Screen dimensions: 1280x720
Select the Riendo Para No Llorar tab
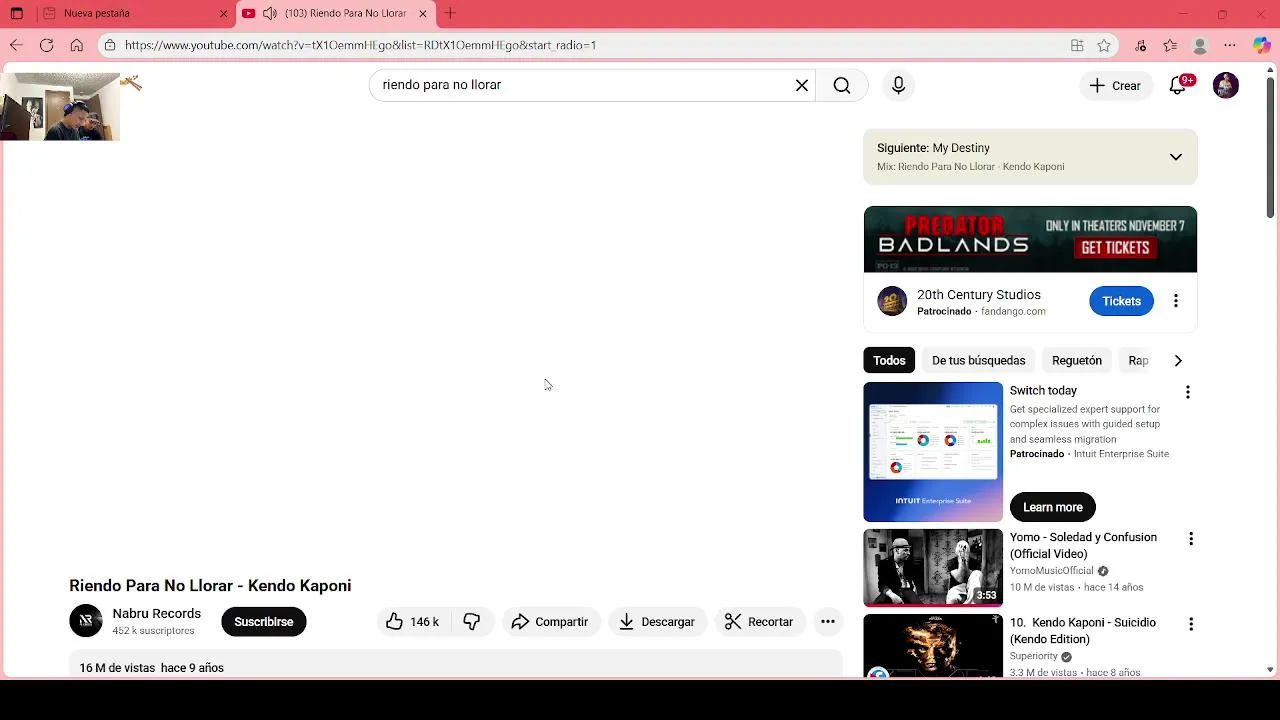pyautogui.click(x=337, y=14)
